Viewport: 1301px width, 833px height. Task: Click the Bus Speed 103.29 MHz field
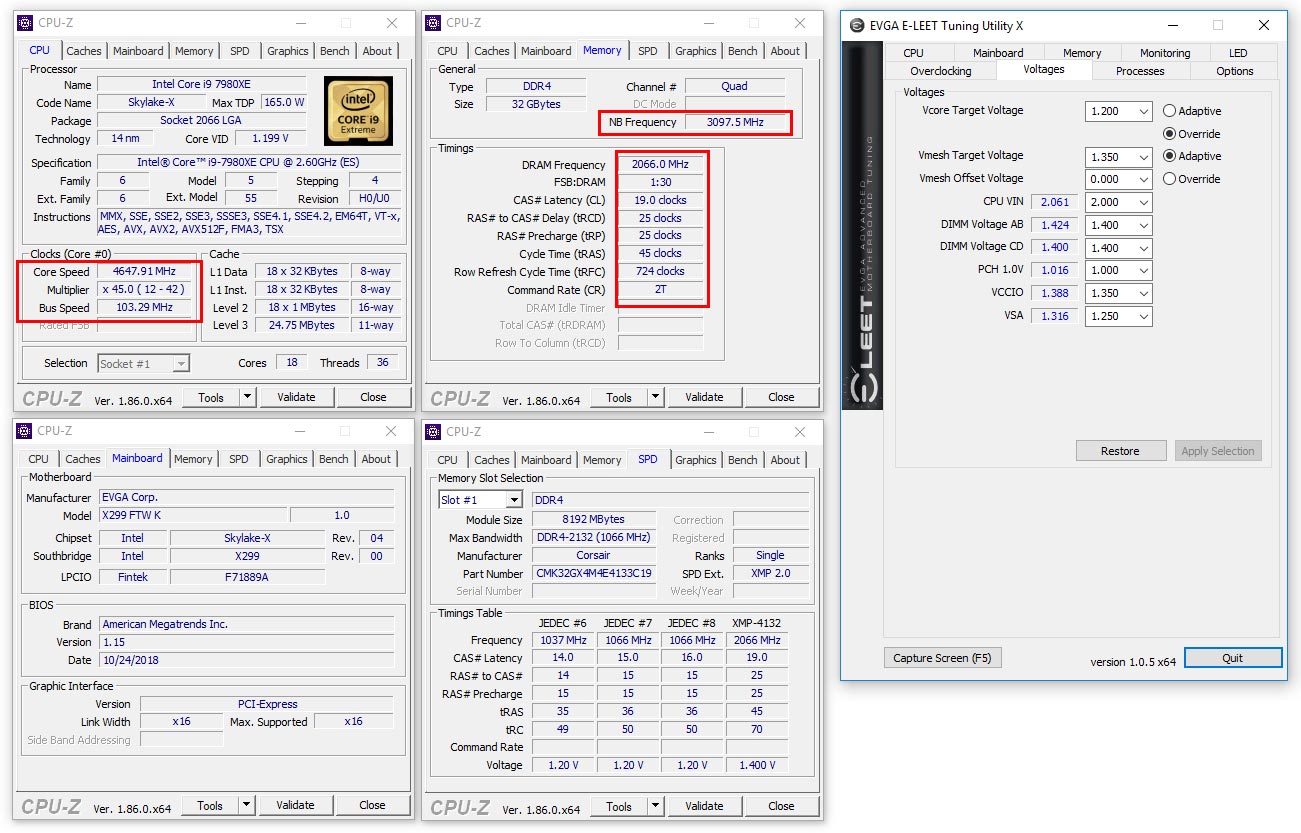coord(144,308)
